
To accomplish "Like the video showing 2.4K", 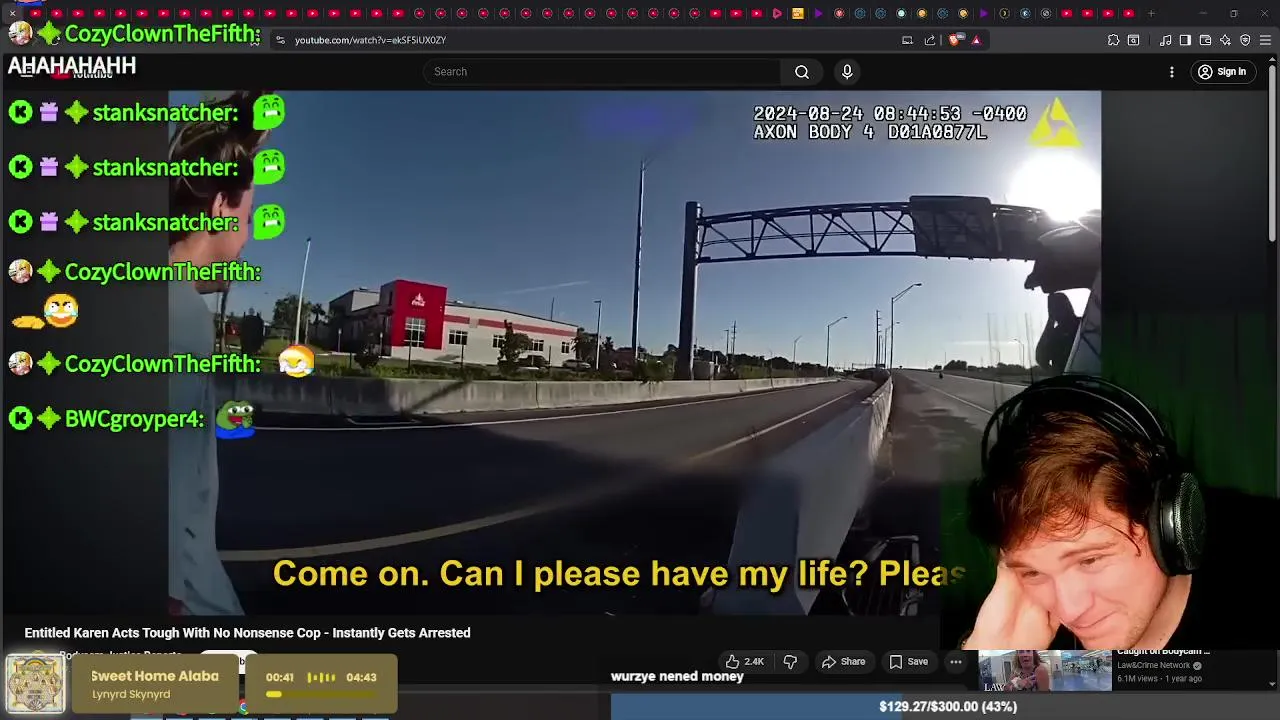I will [x=745, y=662].
